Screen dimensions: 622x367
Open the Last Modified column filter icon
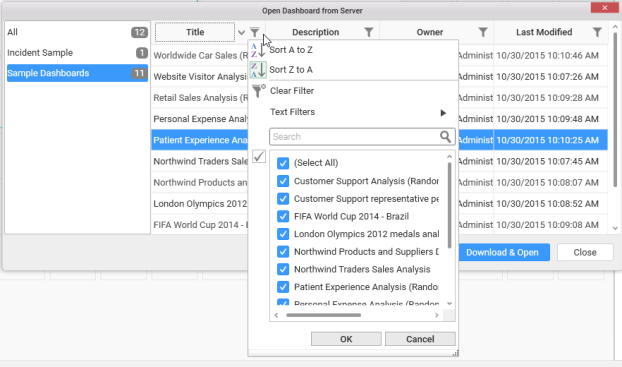(x=597, y=32)
